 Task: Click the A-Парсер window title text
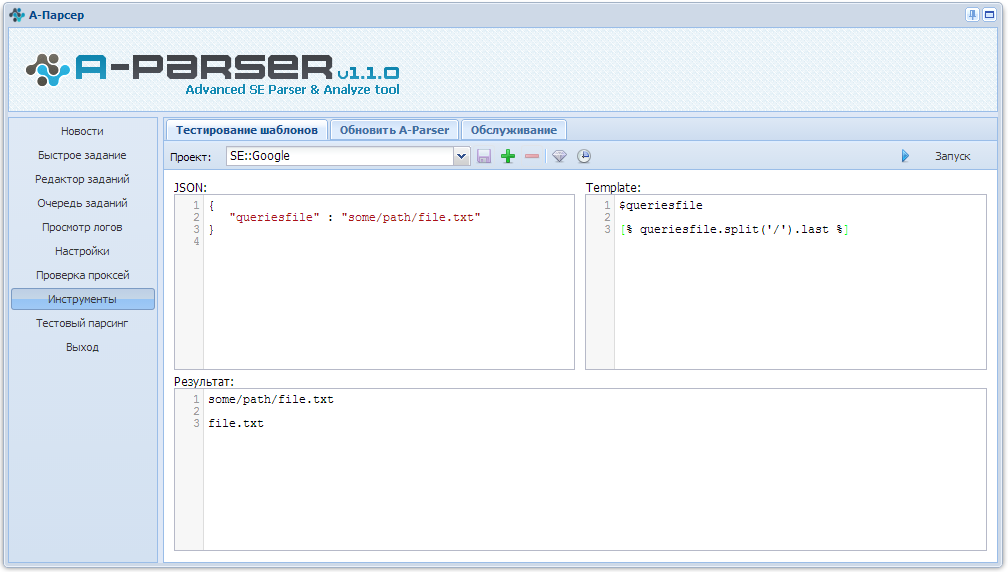[x=57, y=15]
